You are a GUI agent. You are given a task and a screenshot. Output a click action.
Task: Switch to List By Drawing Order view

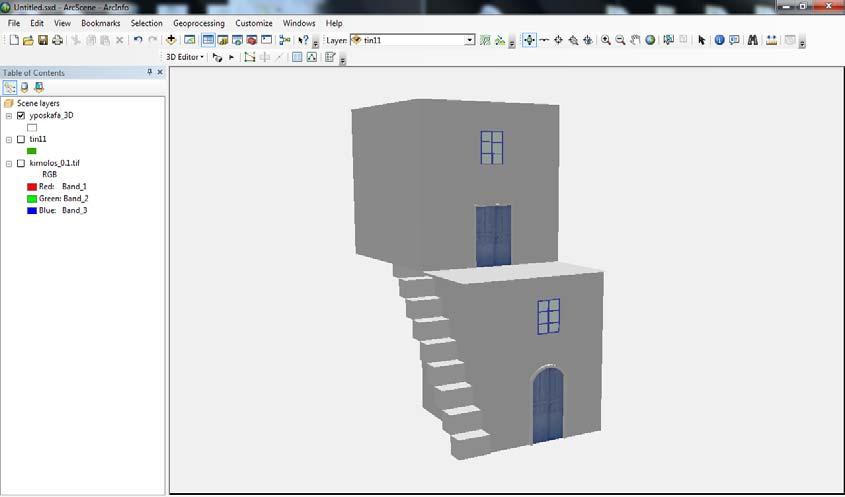coord(10,87)
